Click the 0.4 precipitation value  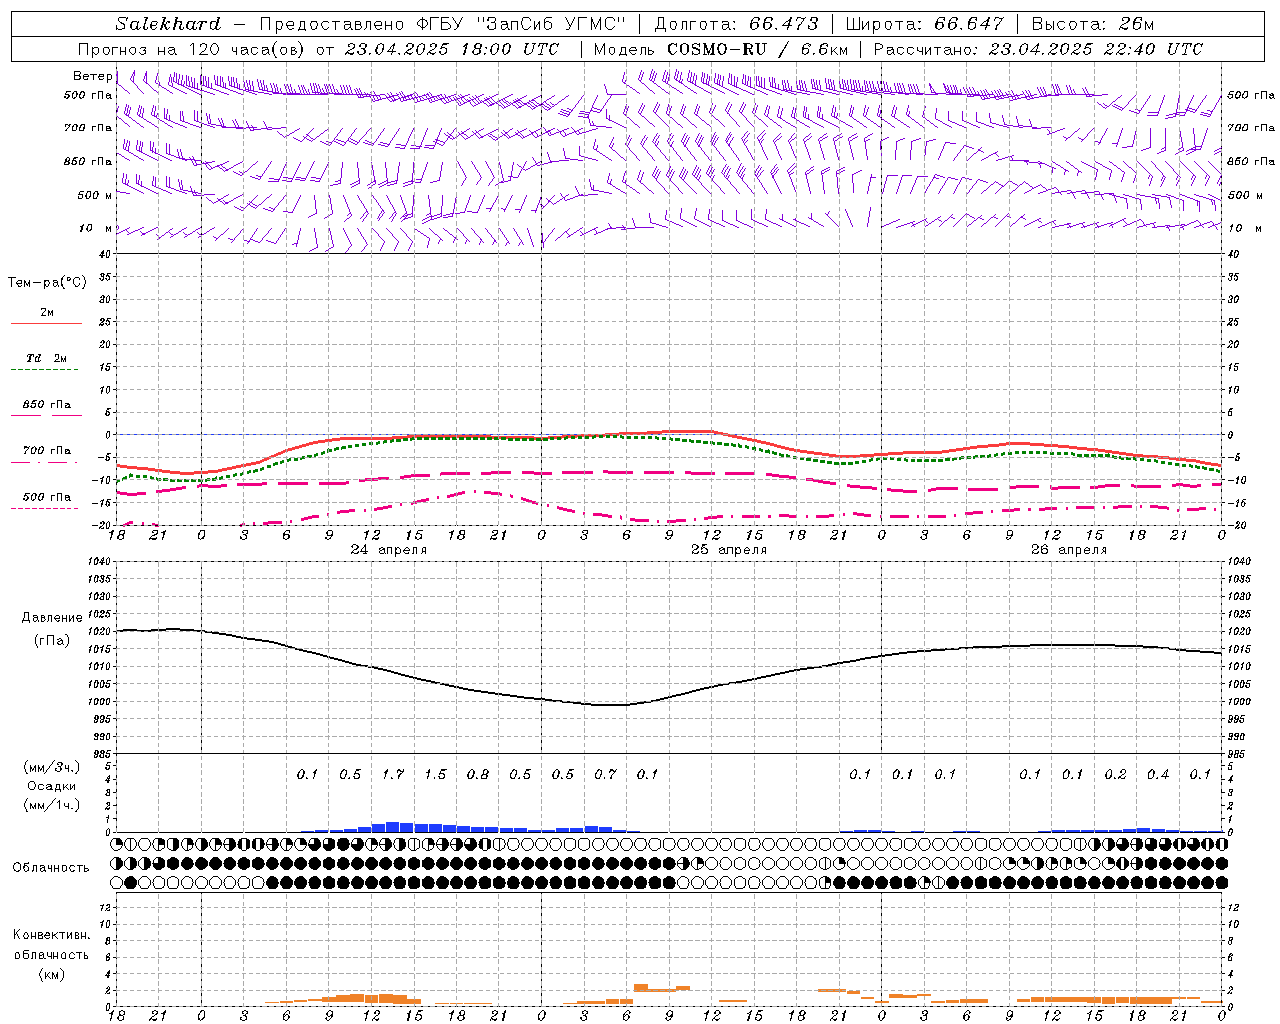pyautogui.click(x=1158, y=774)
